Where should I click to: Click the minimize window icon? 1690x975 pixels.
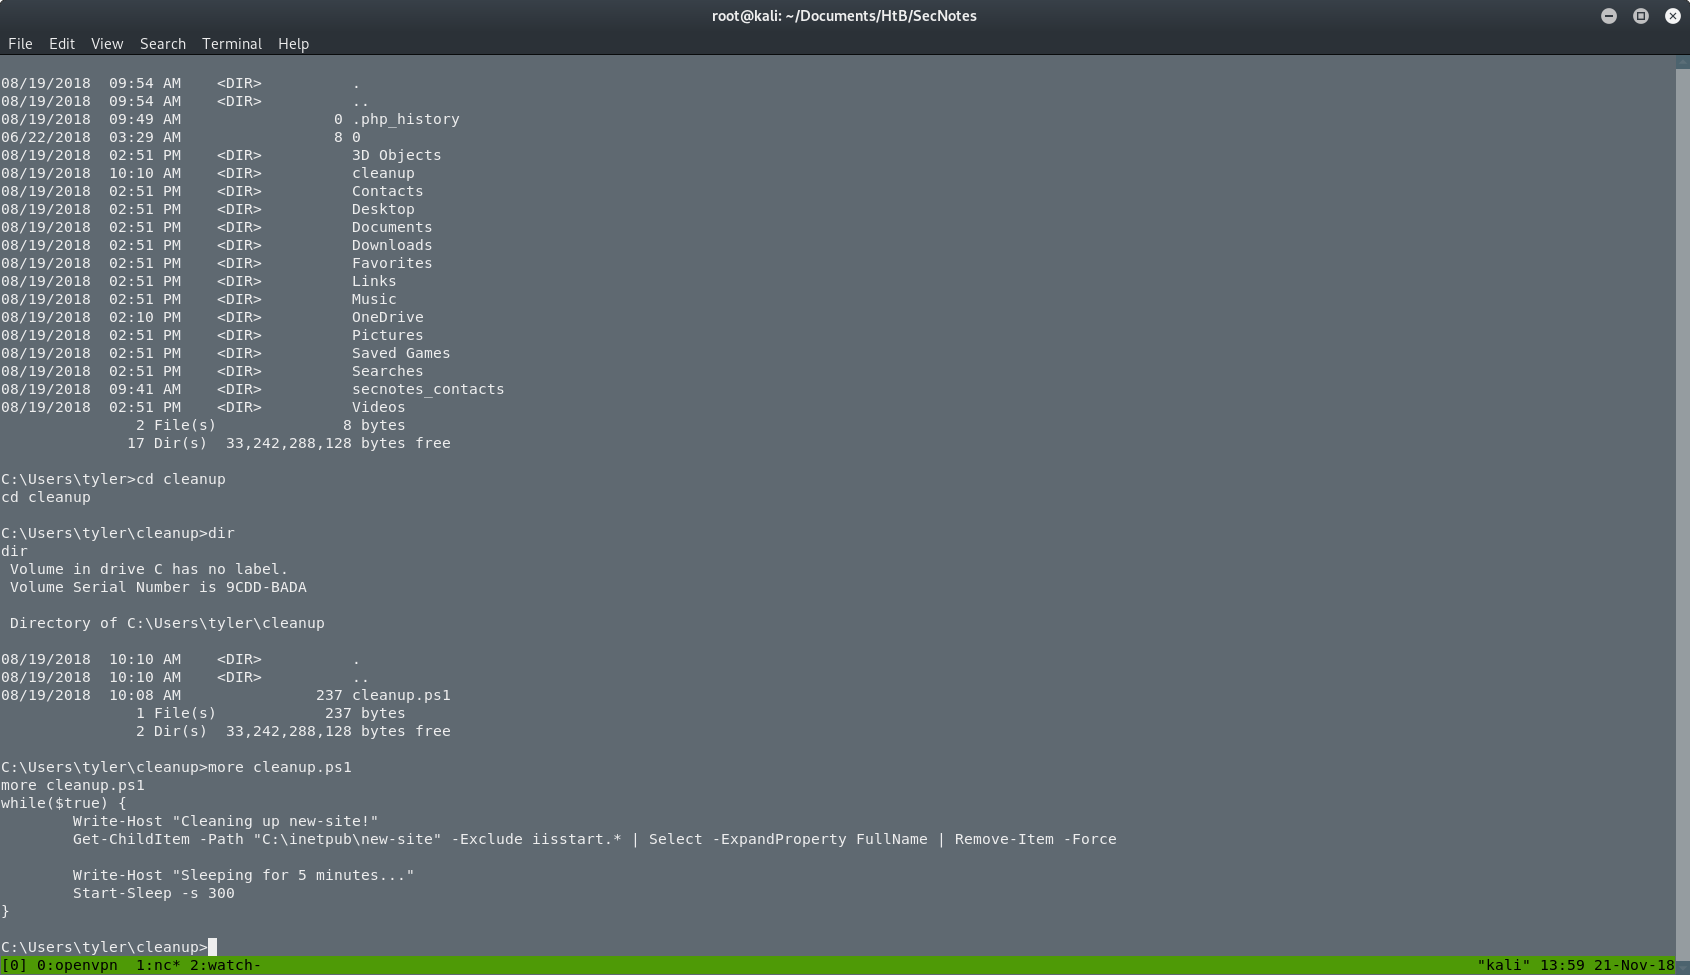[x=1608, y=16]
